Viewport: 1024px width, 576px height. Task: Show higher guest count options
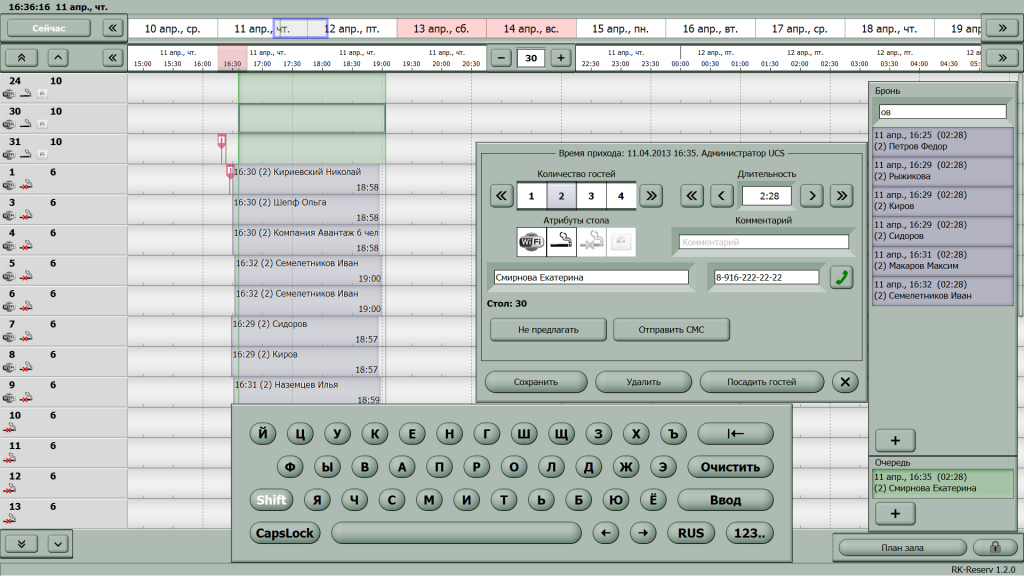(651, 196)
